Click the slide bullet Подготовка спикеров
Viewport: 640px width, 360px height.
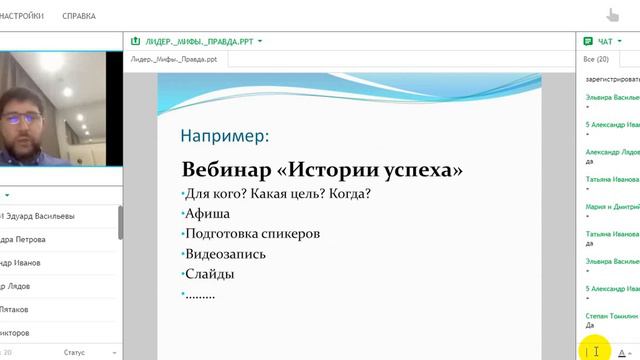pyautogui.click(x=252, y=233)
